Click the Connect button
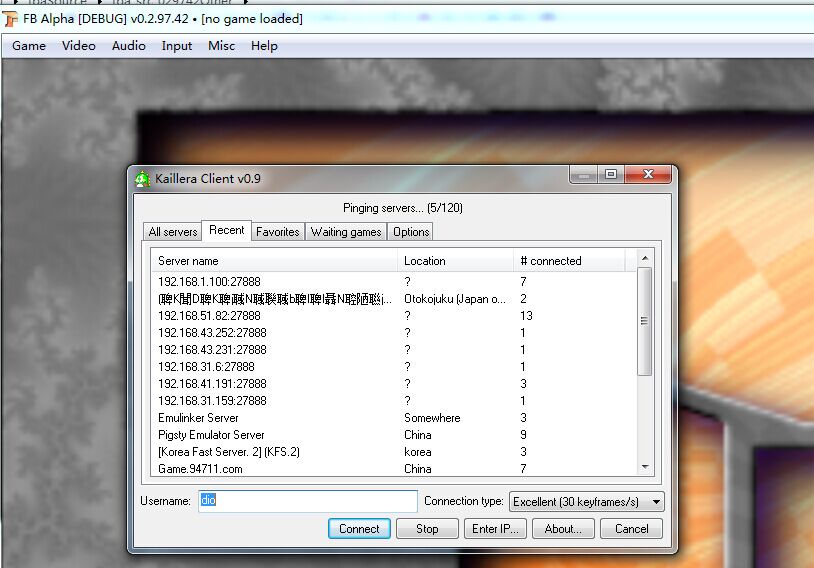 (359, 529)
